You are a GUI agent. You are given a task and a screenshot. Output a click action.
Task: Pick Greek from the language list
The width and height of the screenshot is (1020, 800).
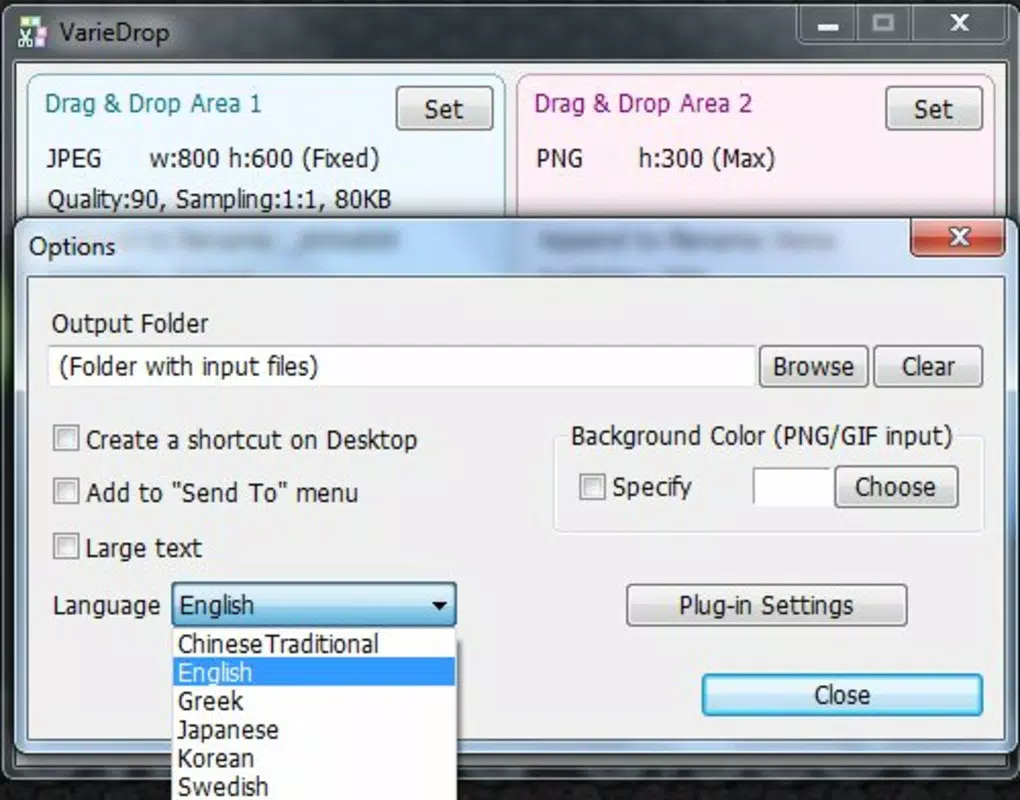click(314, 701)
